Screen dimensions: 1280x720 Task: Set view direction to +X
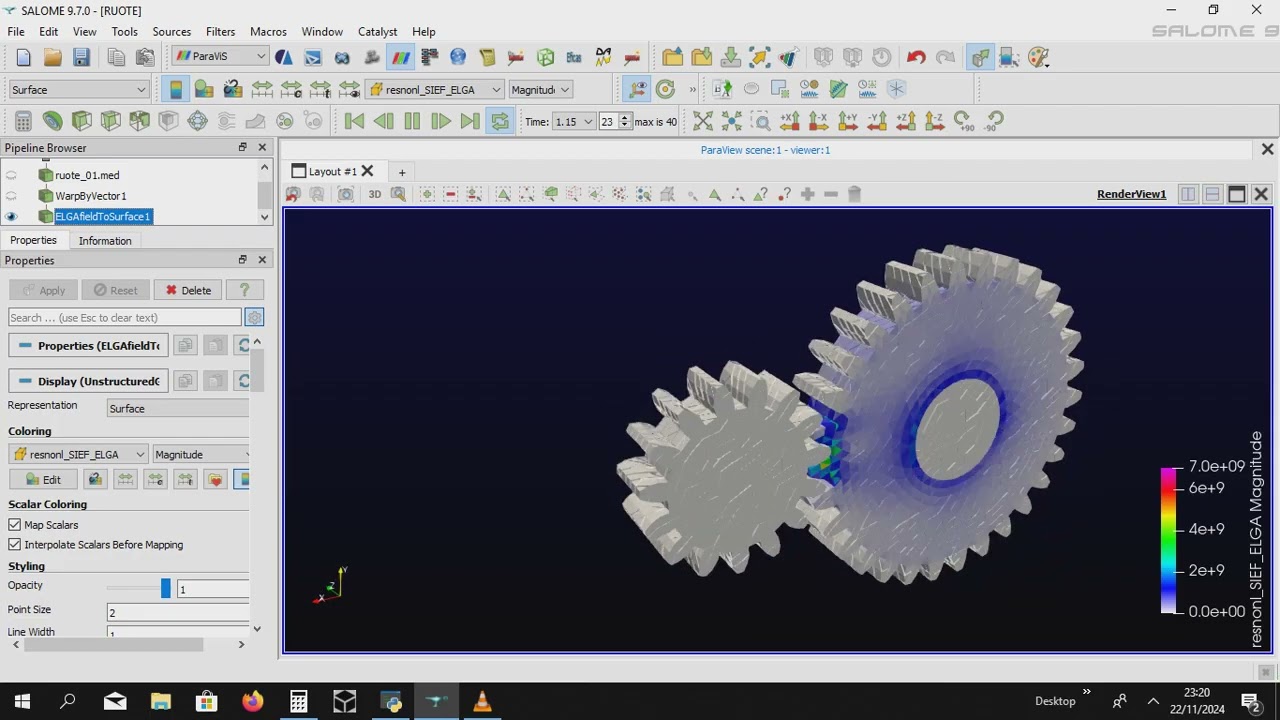tap(790, 121)
